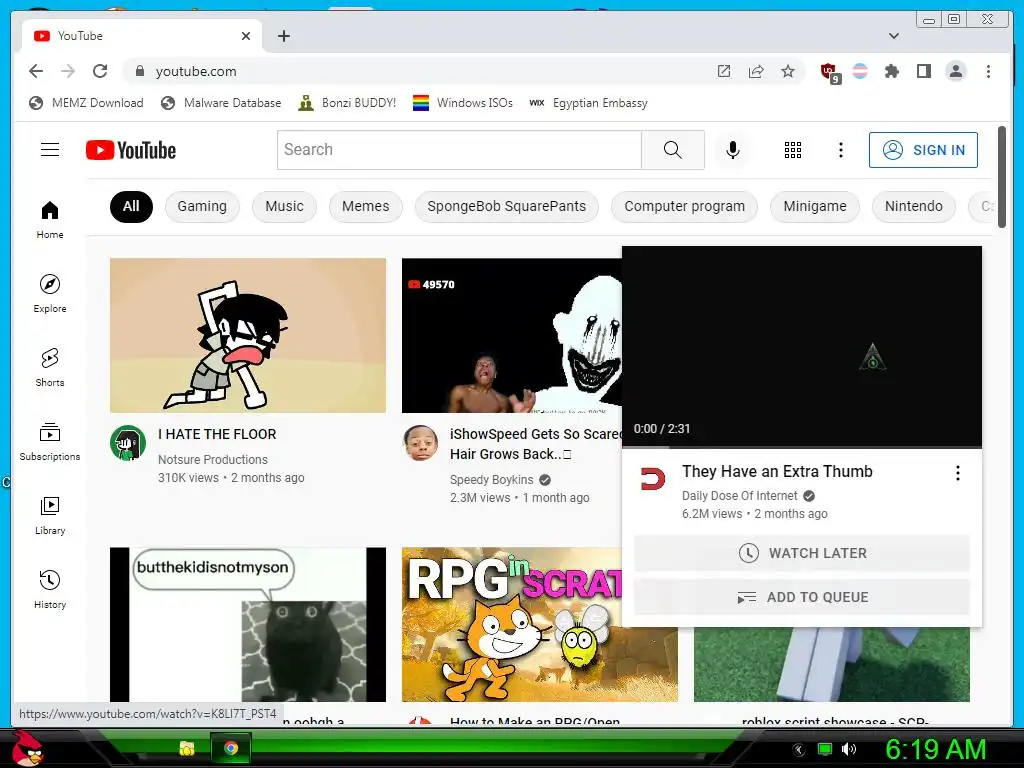
Task: Select the Nintendo filter chip
Action: click(x=914, y=206)
